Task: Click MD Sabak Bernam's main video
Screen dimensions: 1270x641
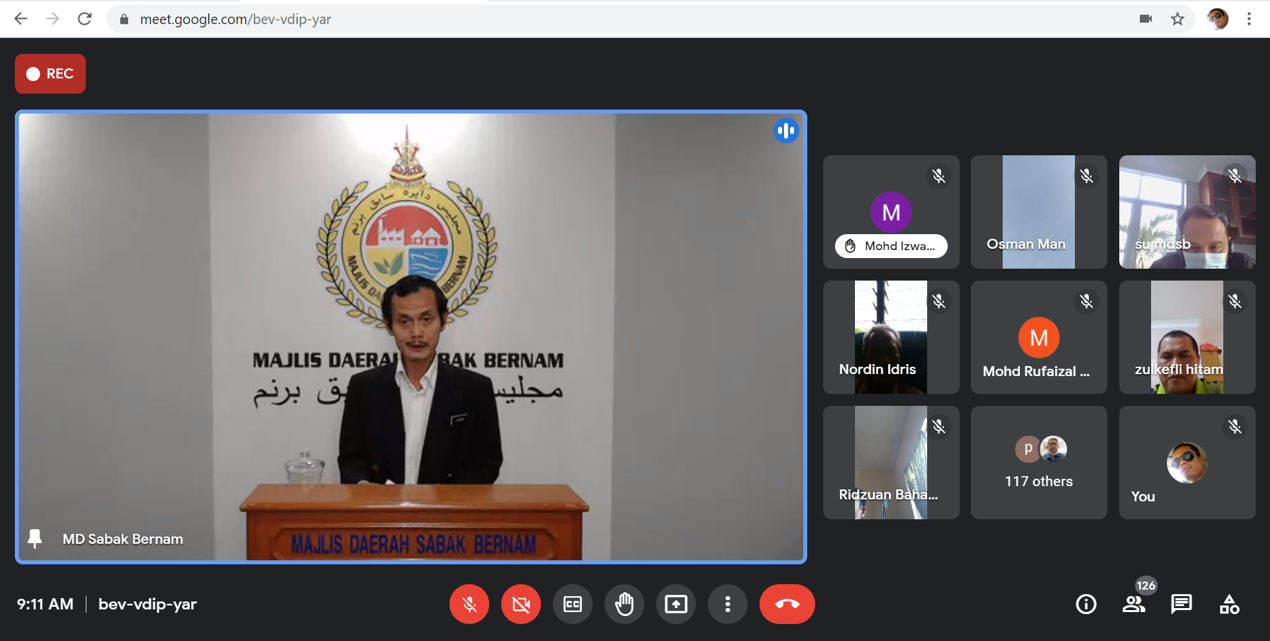Action: pos(411,337)
